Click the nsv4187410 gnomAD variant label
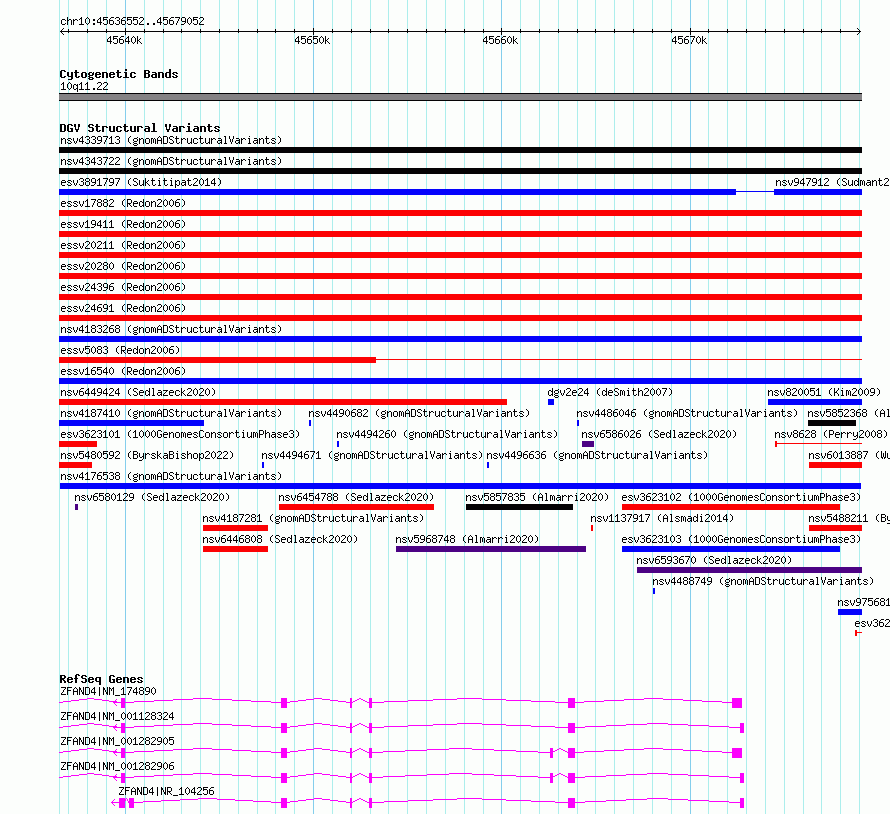Viewport: 890px width, 814px height. (171, 413)
